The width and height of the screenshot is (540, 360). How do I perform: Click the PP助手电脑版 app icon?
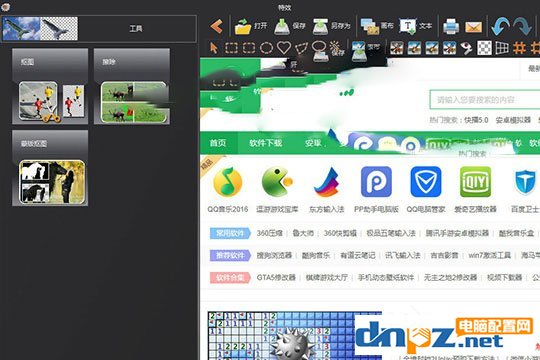[x=376, y=182]
